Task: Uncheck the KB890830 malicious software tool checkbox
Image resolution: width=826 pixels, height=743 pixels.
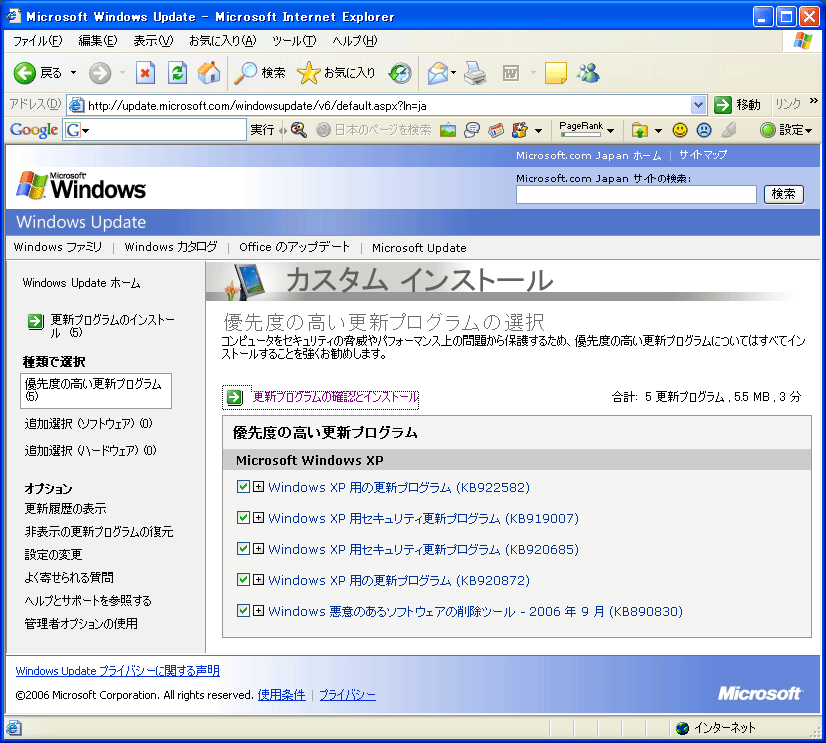Action: [243, 611]
